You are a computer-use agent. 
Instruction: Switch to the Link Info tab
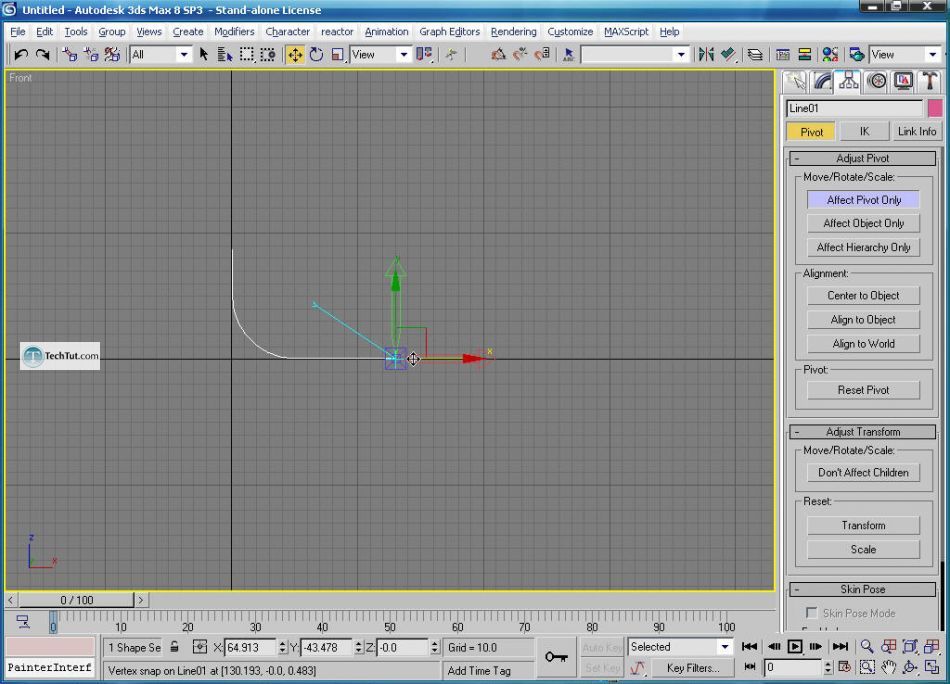pos(917,131)
